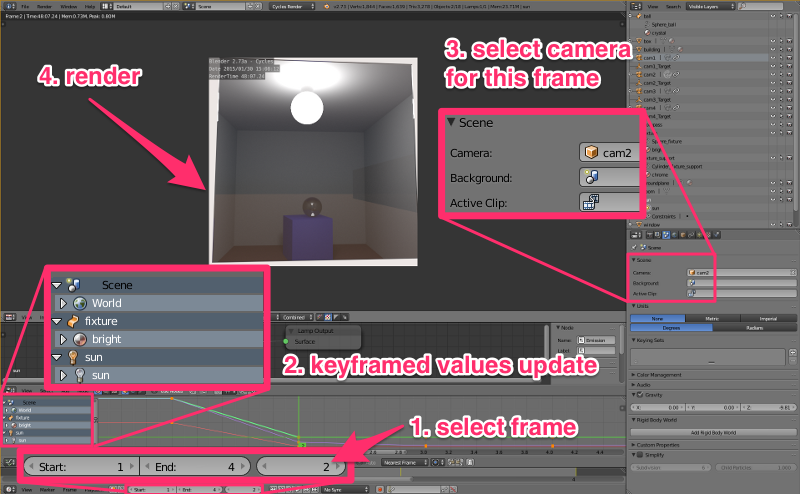Click the node Name field Emission
Viewport: 800px width, 494px height.
(596, 340)
